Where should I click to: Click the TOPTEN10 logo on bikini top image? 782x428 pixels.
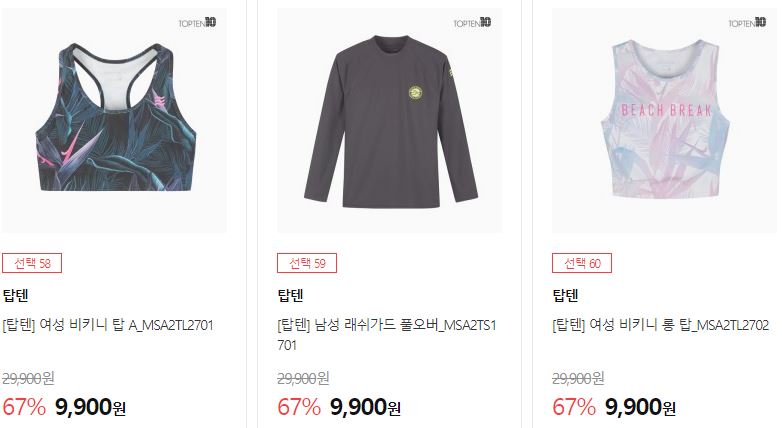point(197,22)
